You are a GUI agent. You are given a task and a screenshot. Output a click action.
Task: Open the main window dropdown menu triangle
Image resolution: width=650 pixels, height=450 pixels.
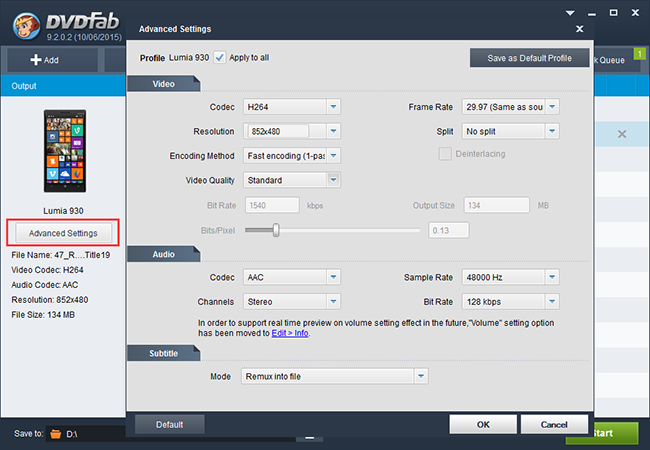[570, 13]
